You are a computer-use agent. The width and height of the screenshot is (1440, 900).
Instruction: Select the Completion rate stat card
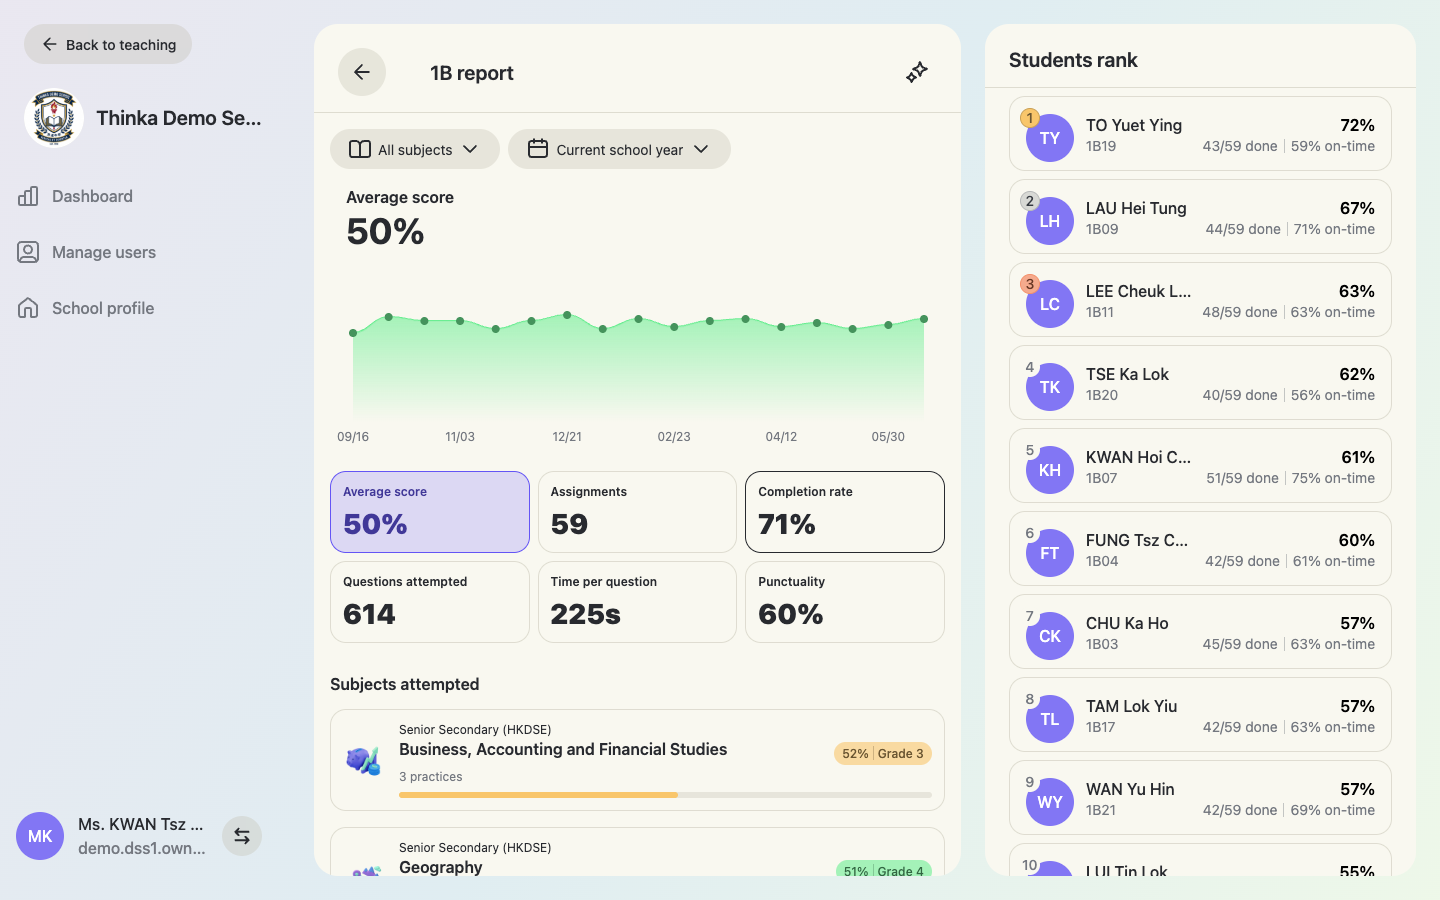click(845, 512)
